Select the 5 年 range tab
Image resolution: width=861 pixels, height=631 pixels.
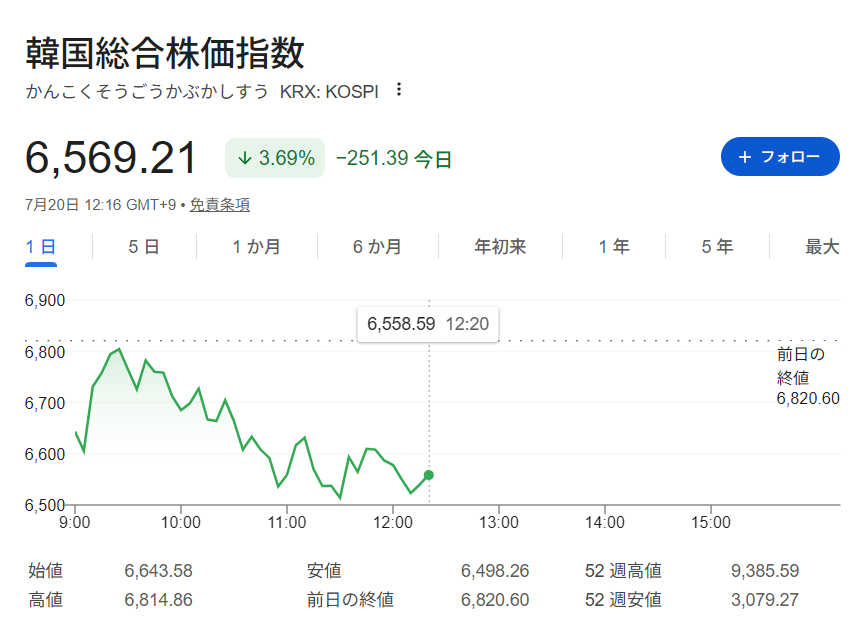717,247
